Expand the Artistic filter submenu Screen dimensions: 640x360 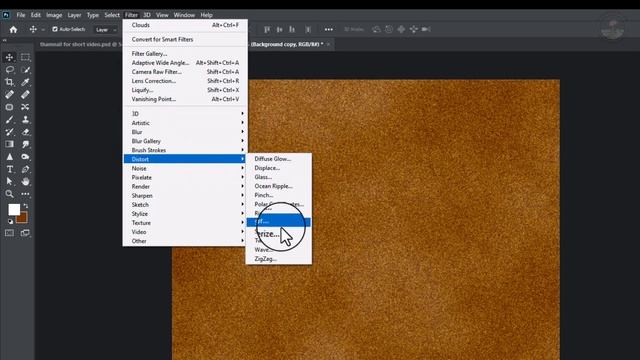pos(185,123)
